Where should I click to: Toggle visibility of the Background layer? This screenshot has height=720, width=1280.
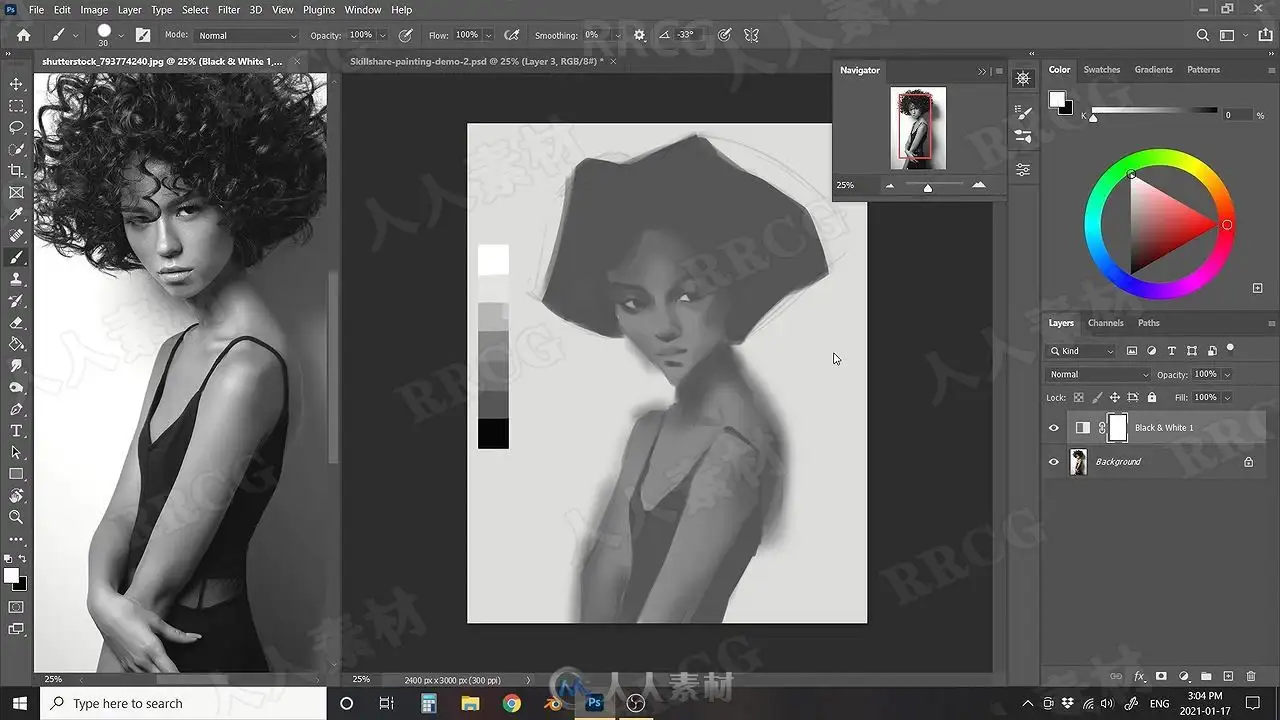coord(1053,462)
